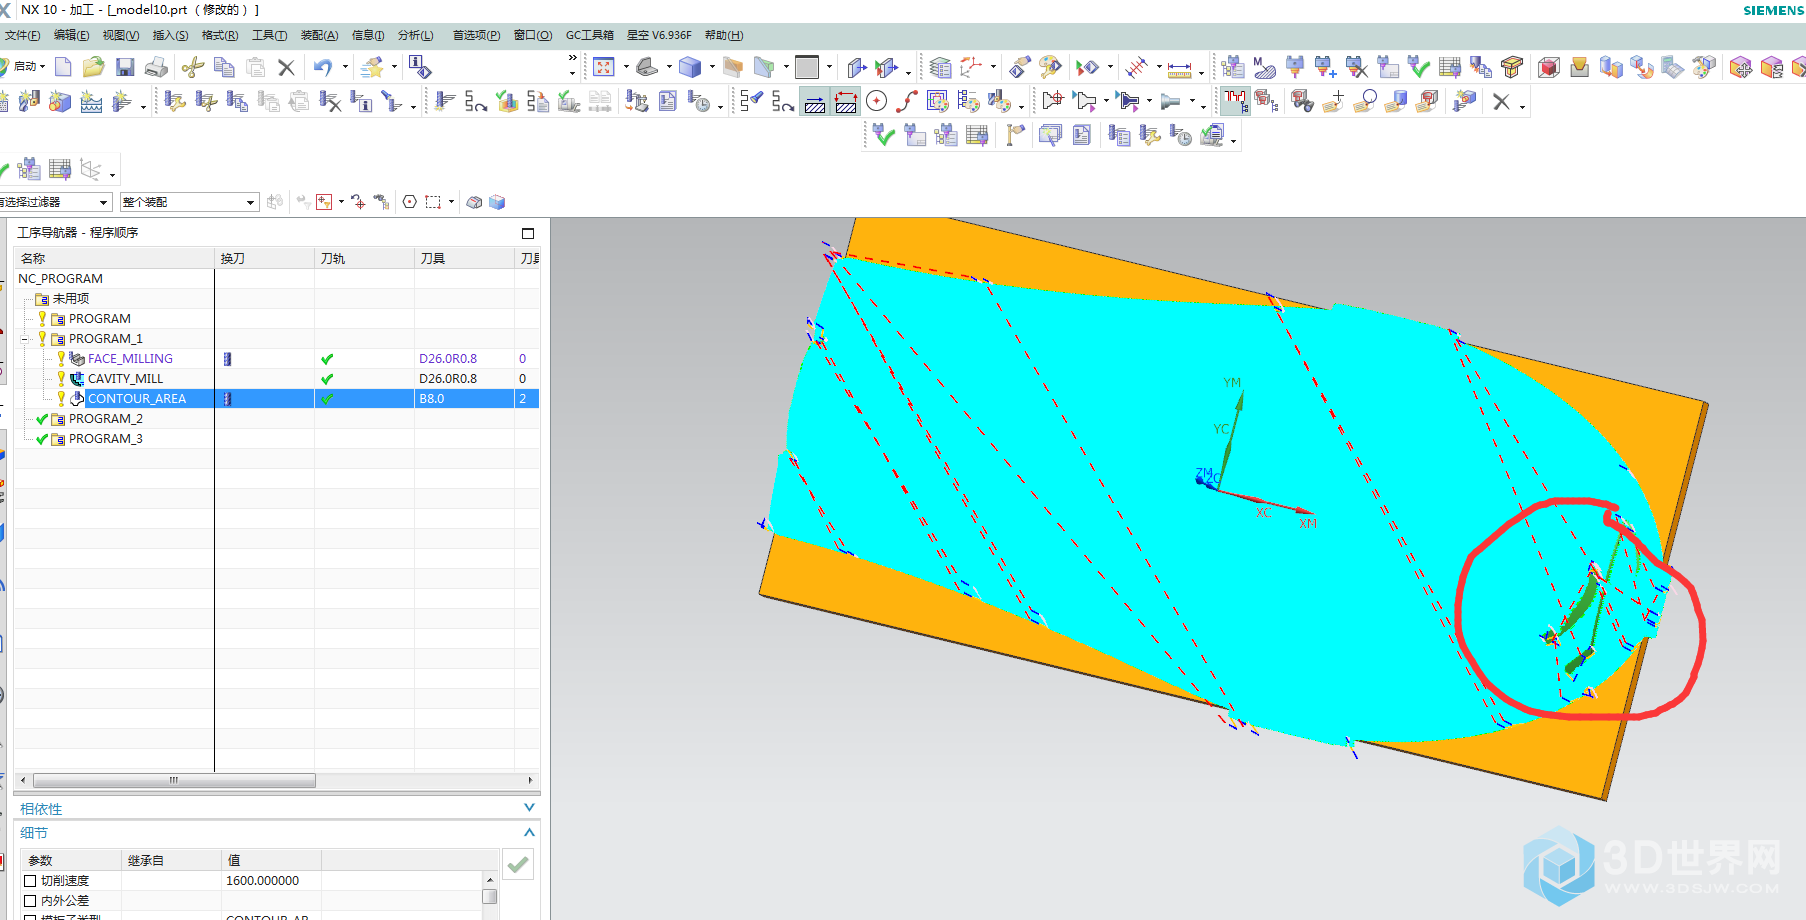The width and height of the screenshot is (1806, 920).
Task: Check the 切削速度 checkbox
Action: tap(30, 881)
